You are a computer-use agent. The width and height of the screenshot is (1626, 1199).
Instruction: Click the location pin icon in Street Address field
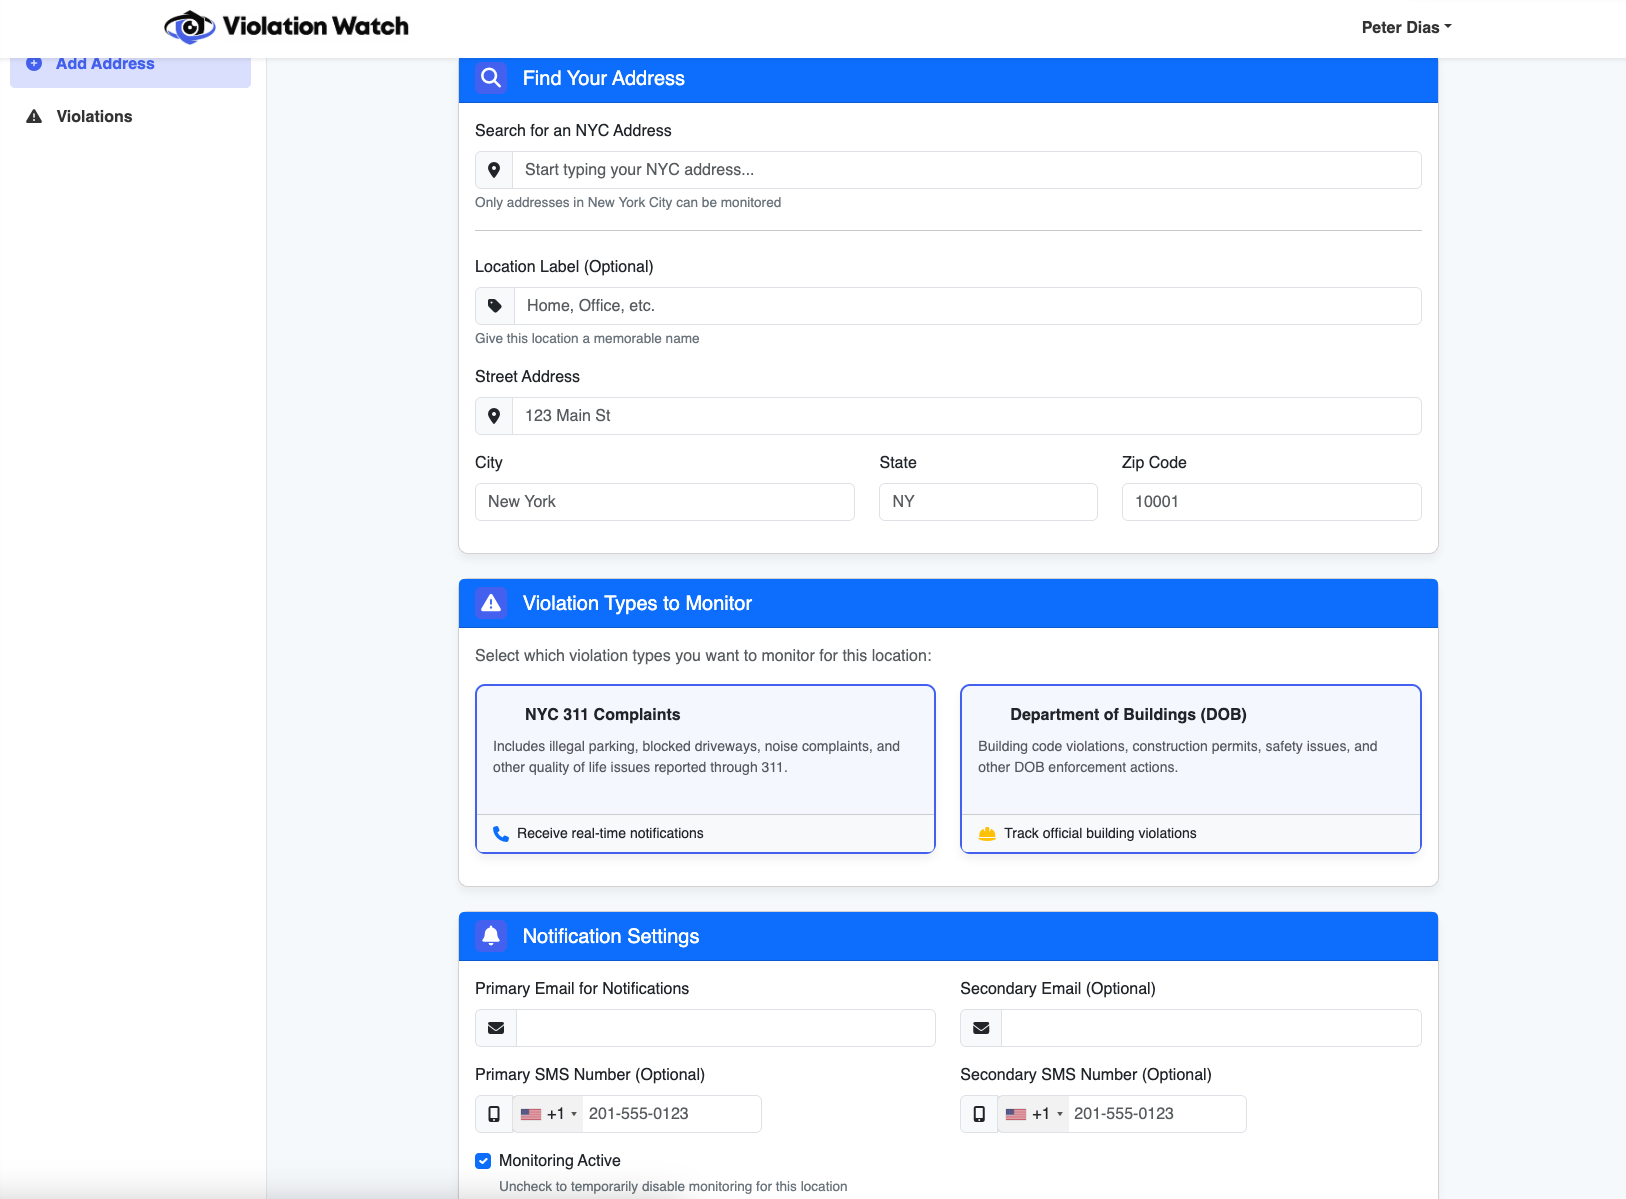(494, 415)
